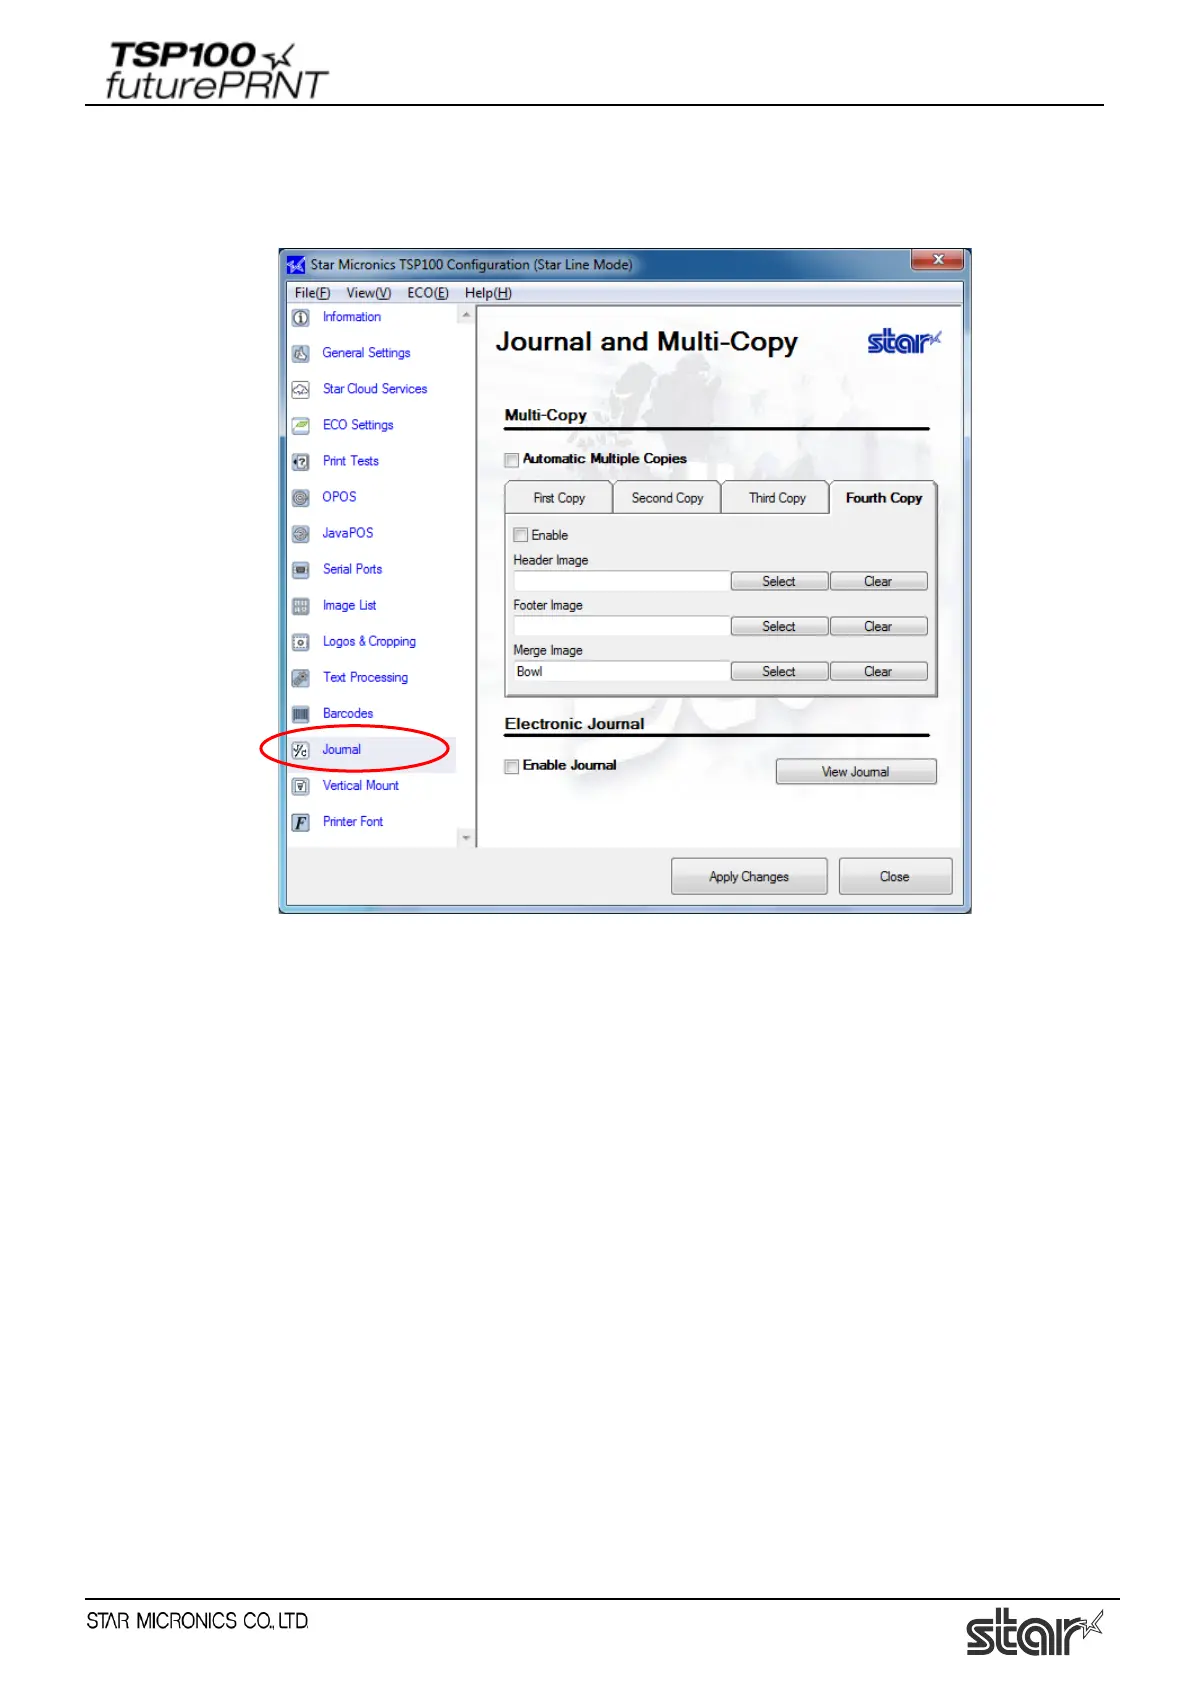The width and height of the screenshot is (1191, 1684).
Task: Click Select for Header Image
Action: pyautogui.click(x=779, y=581)
